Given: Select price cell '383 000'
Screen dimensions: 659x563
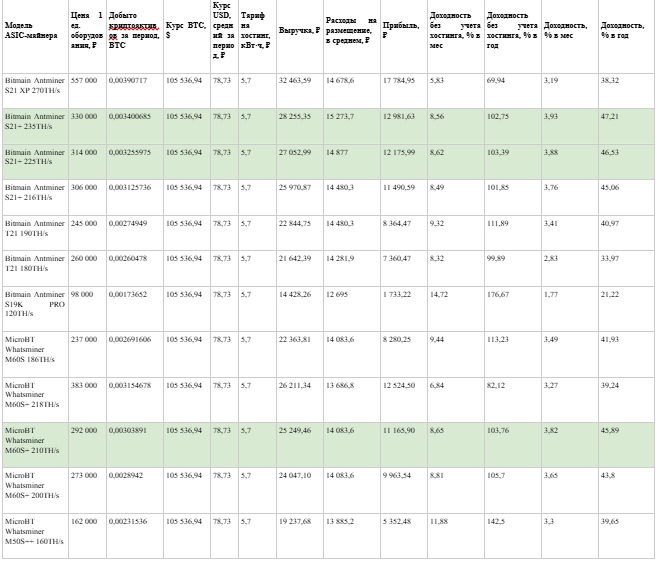Looking at the screenshot, I should [87, 400].
